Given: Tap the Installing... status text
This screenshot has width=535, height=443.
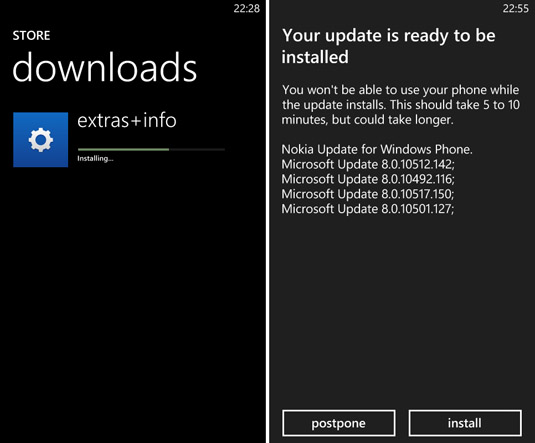Looking at the screenshot, I should [x=95, y=158].
